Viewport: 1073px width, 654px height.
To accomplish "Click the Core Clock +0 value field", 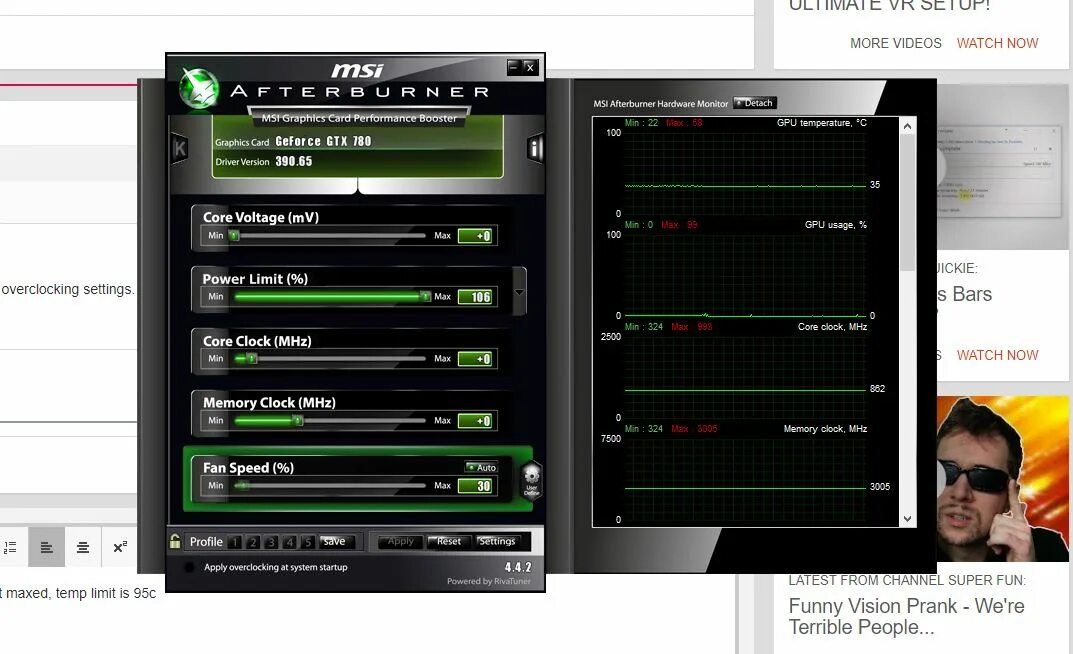I will [x=476, y=358].
